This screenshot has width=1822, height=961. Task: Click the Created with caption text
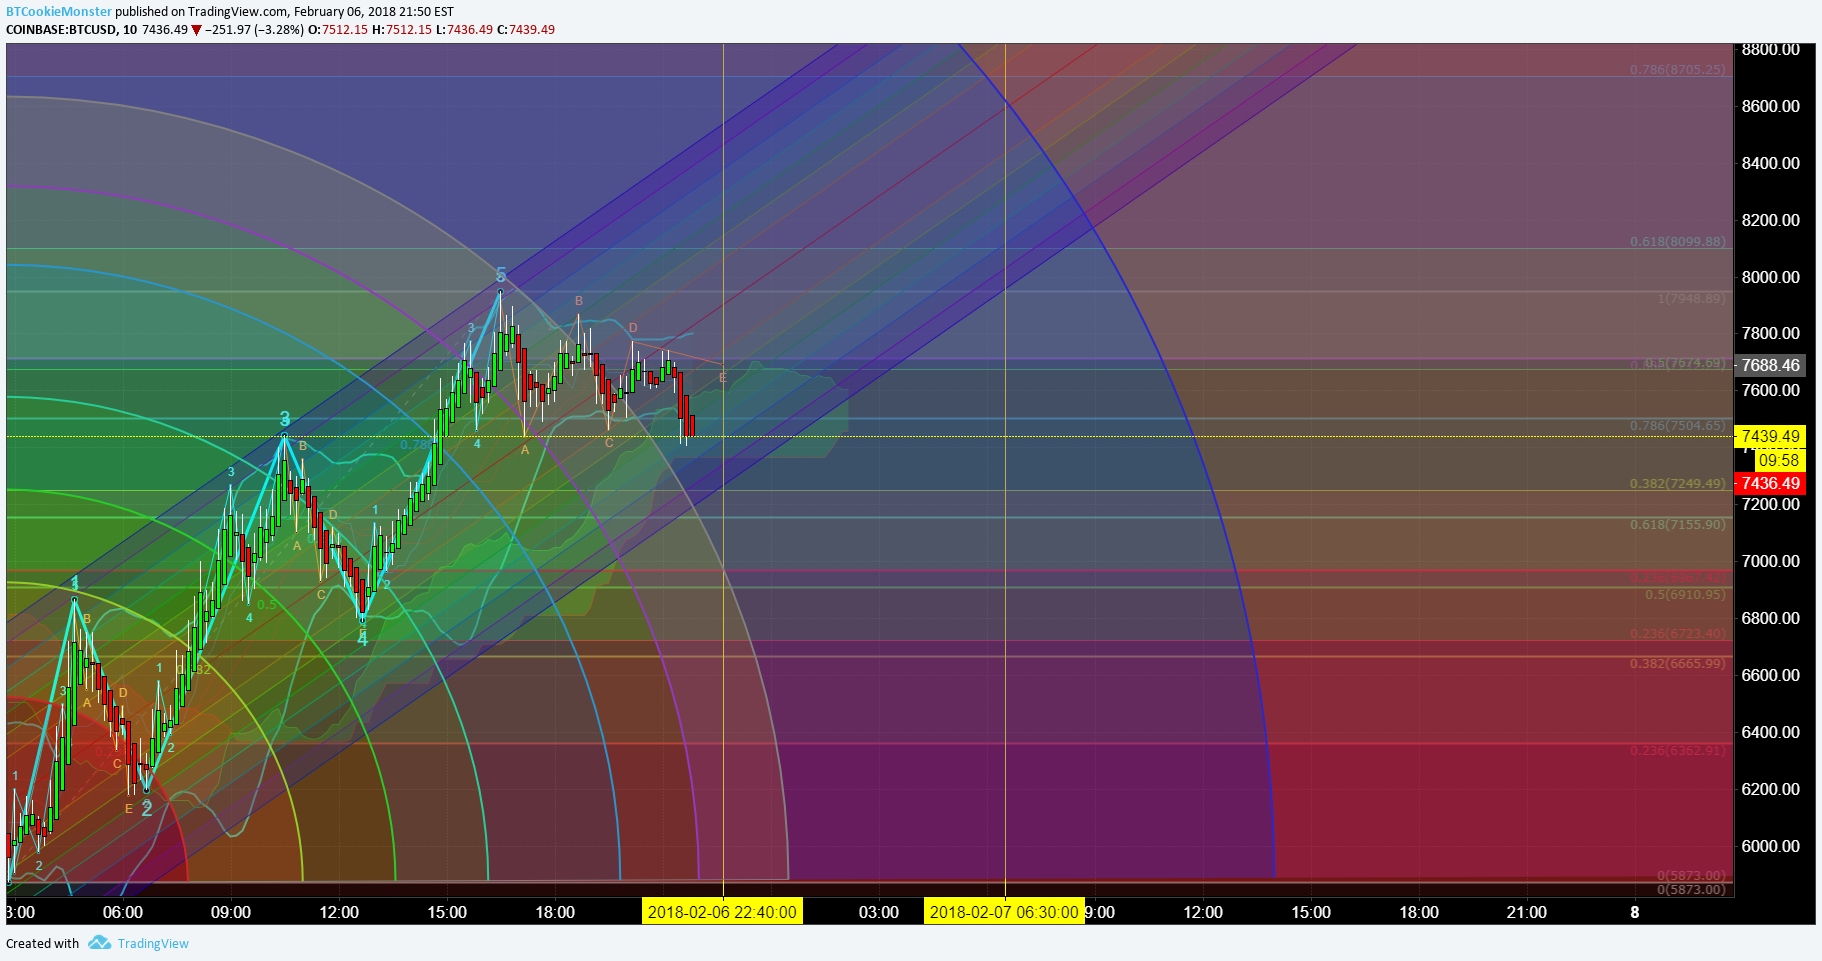click(x=42, y=943)
